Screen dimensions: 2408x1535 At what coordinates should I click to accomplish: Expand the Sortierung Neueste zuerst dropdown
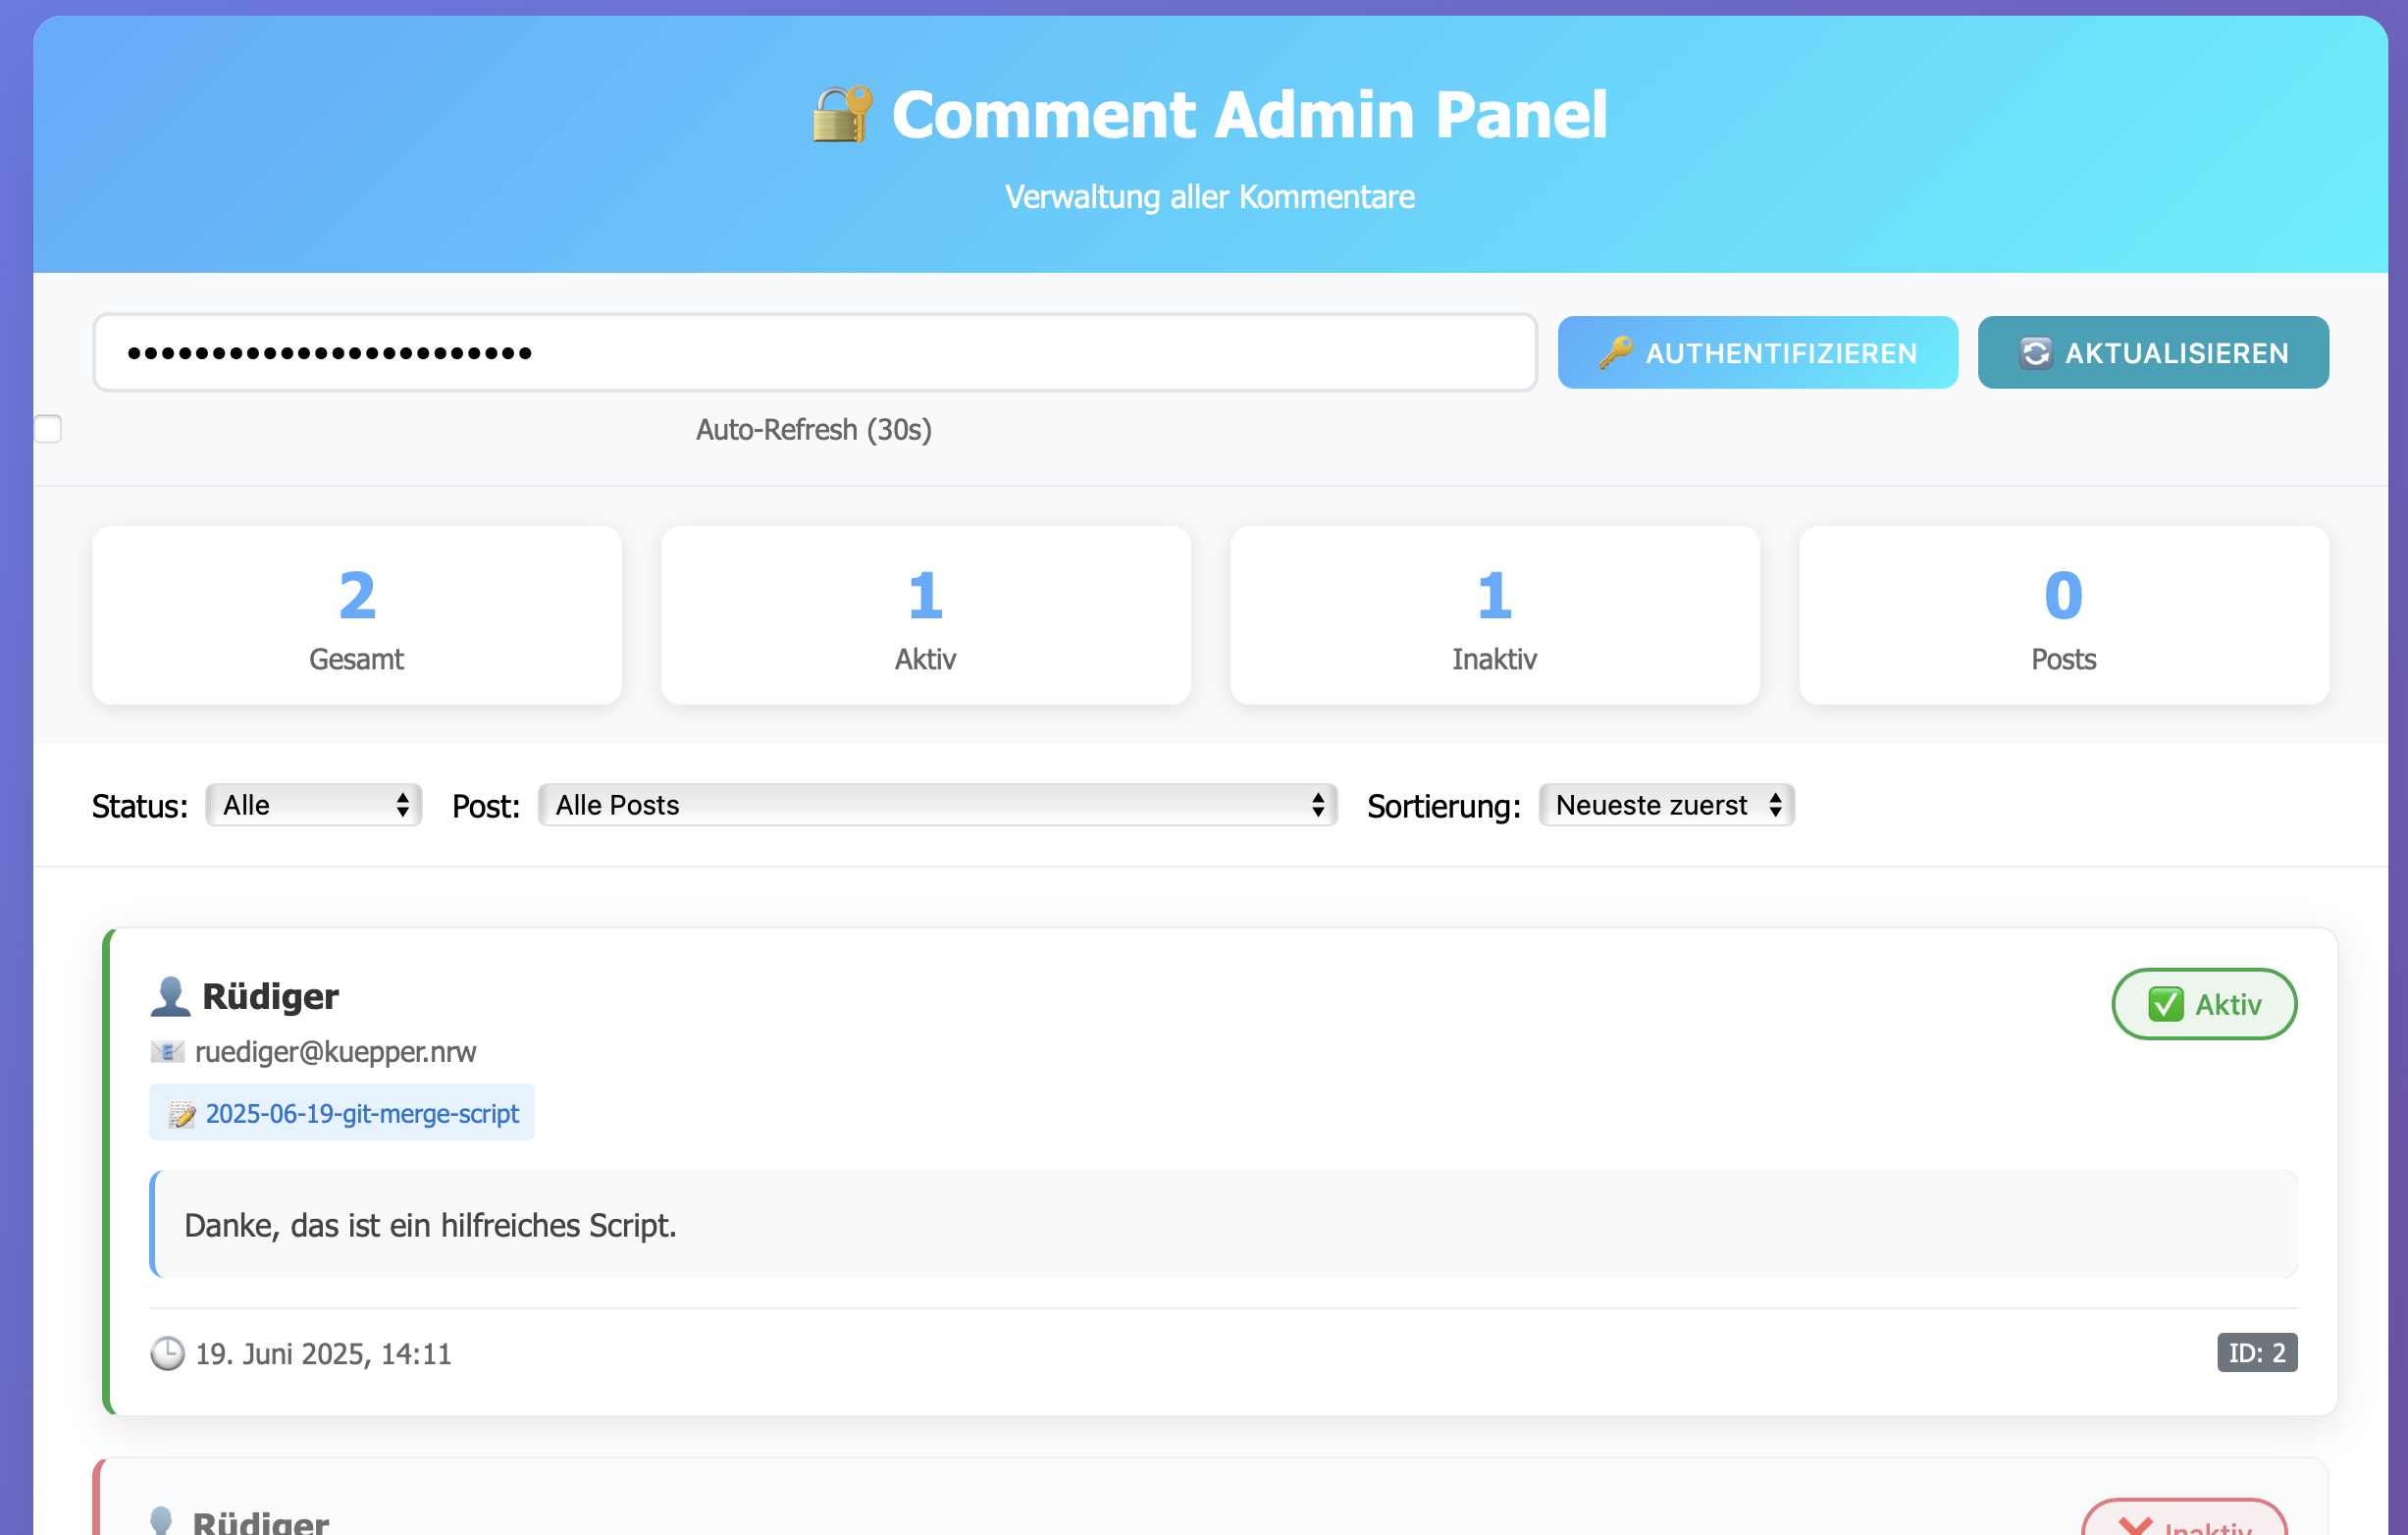pos(1666,805)
